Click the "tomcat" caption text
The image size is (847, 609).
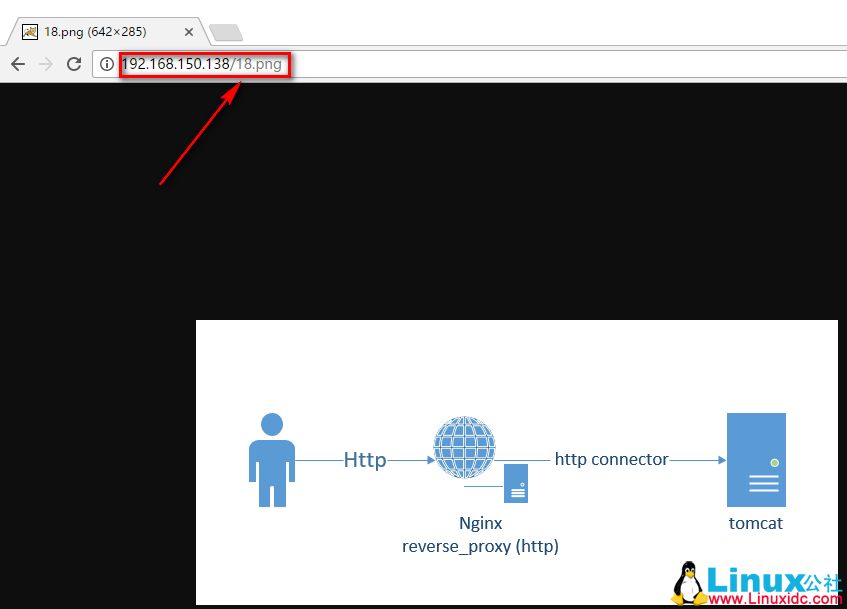[x=755, y=523]
